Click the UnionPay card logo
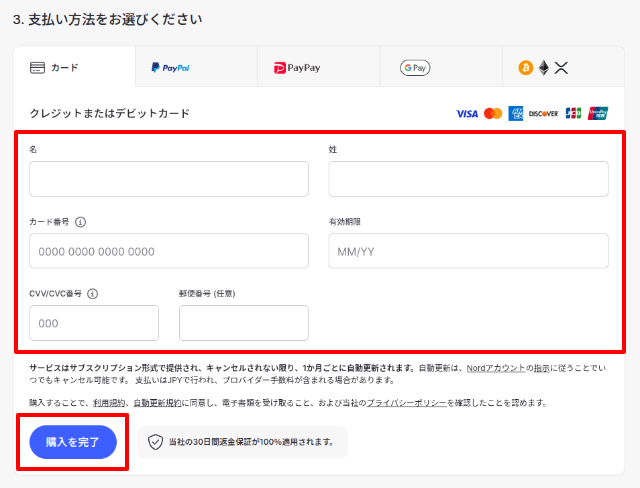 [x=598, y=114]
